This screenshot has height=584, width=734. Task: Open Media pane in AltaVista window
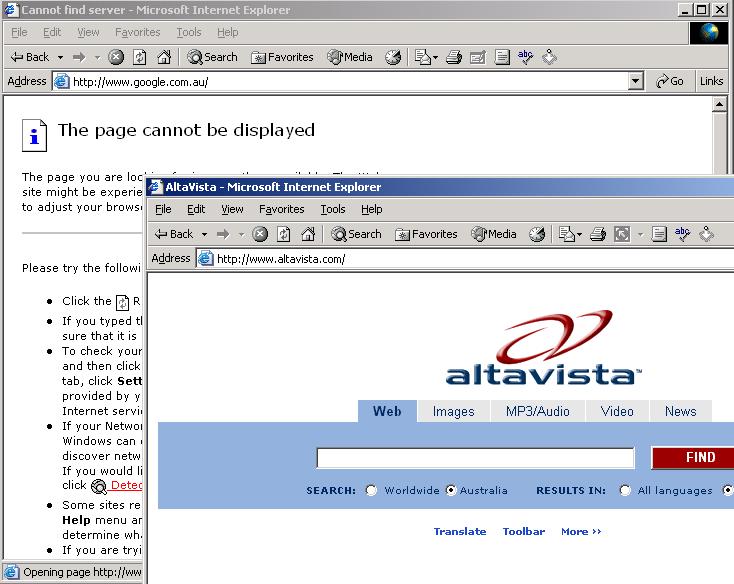click(494, 234)
